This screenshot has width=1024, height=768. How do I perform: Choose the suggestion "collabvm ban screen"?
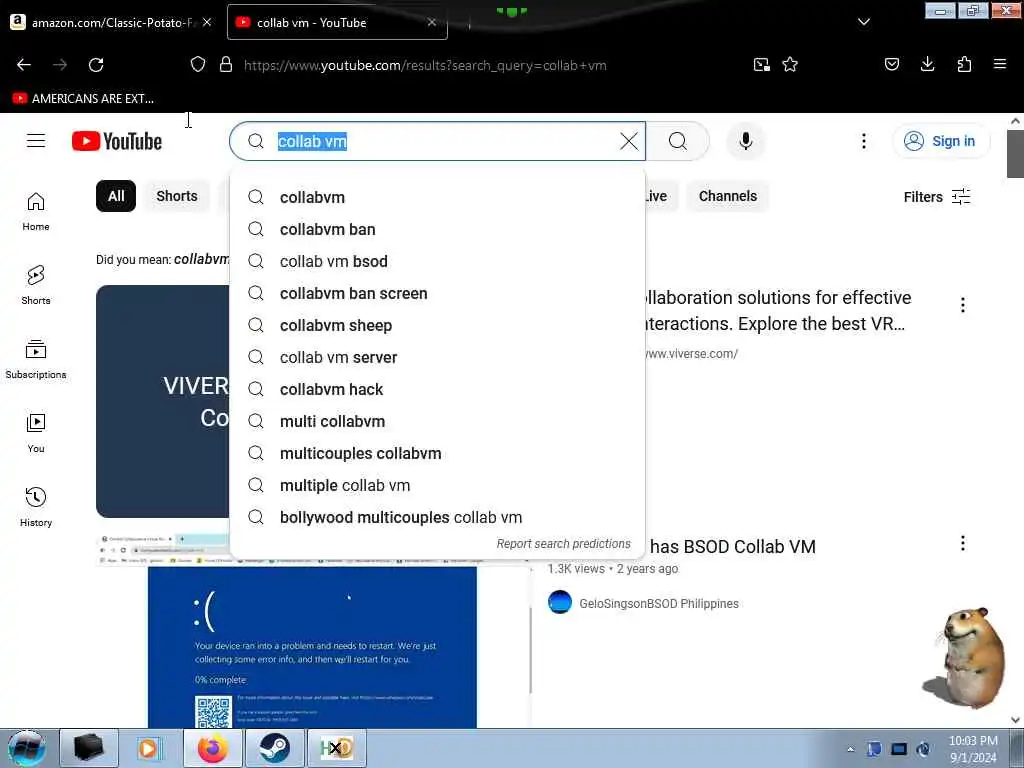[438, 293]
